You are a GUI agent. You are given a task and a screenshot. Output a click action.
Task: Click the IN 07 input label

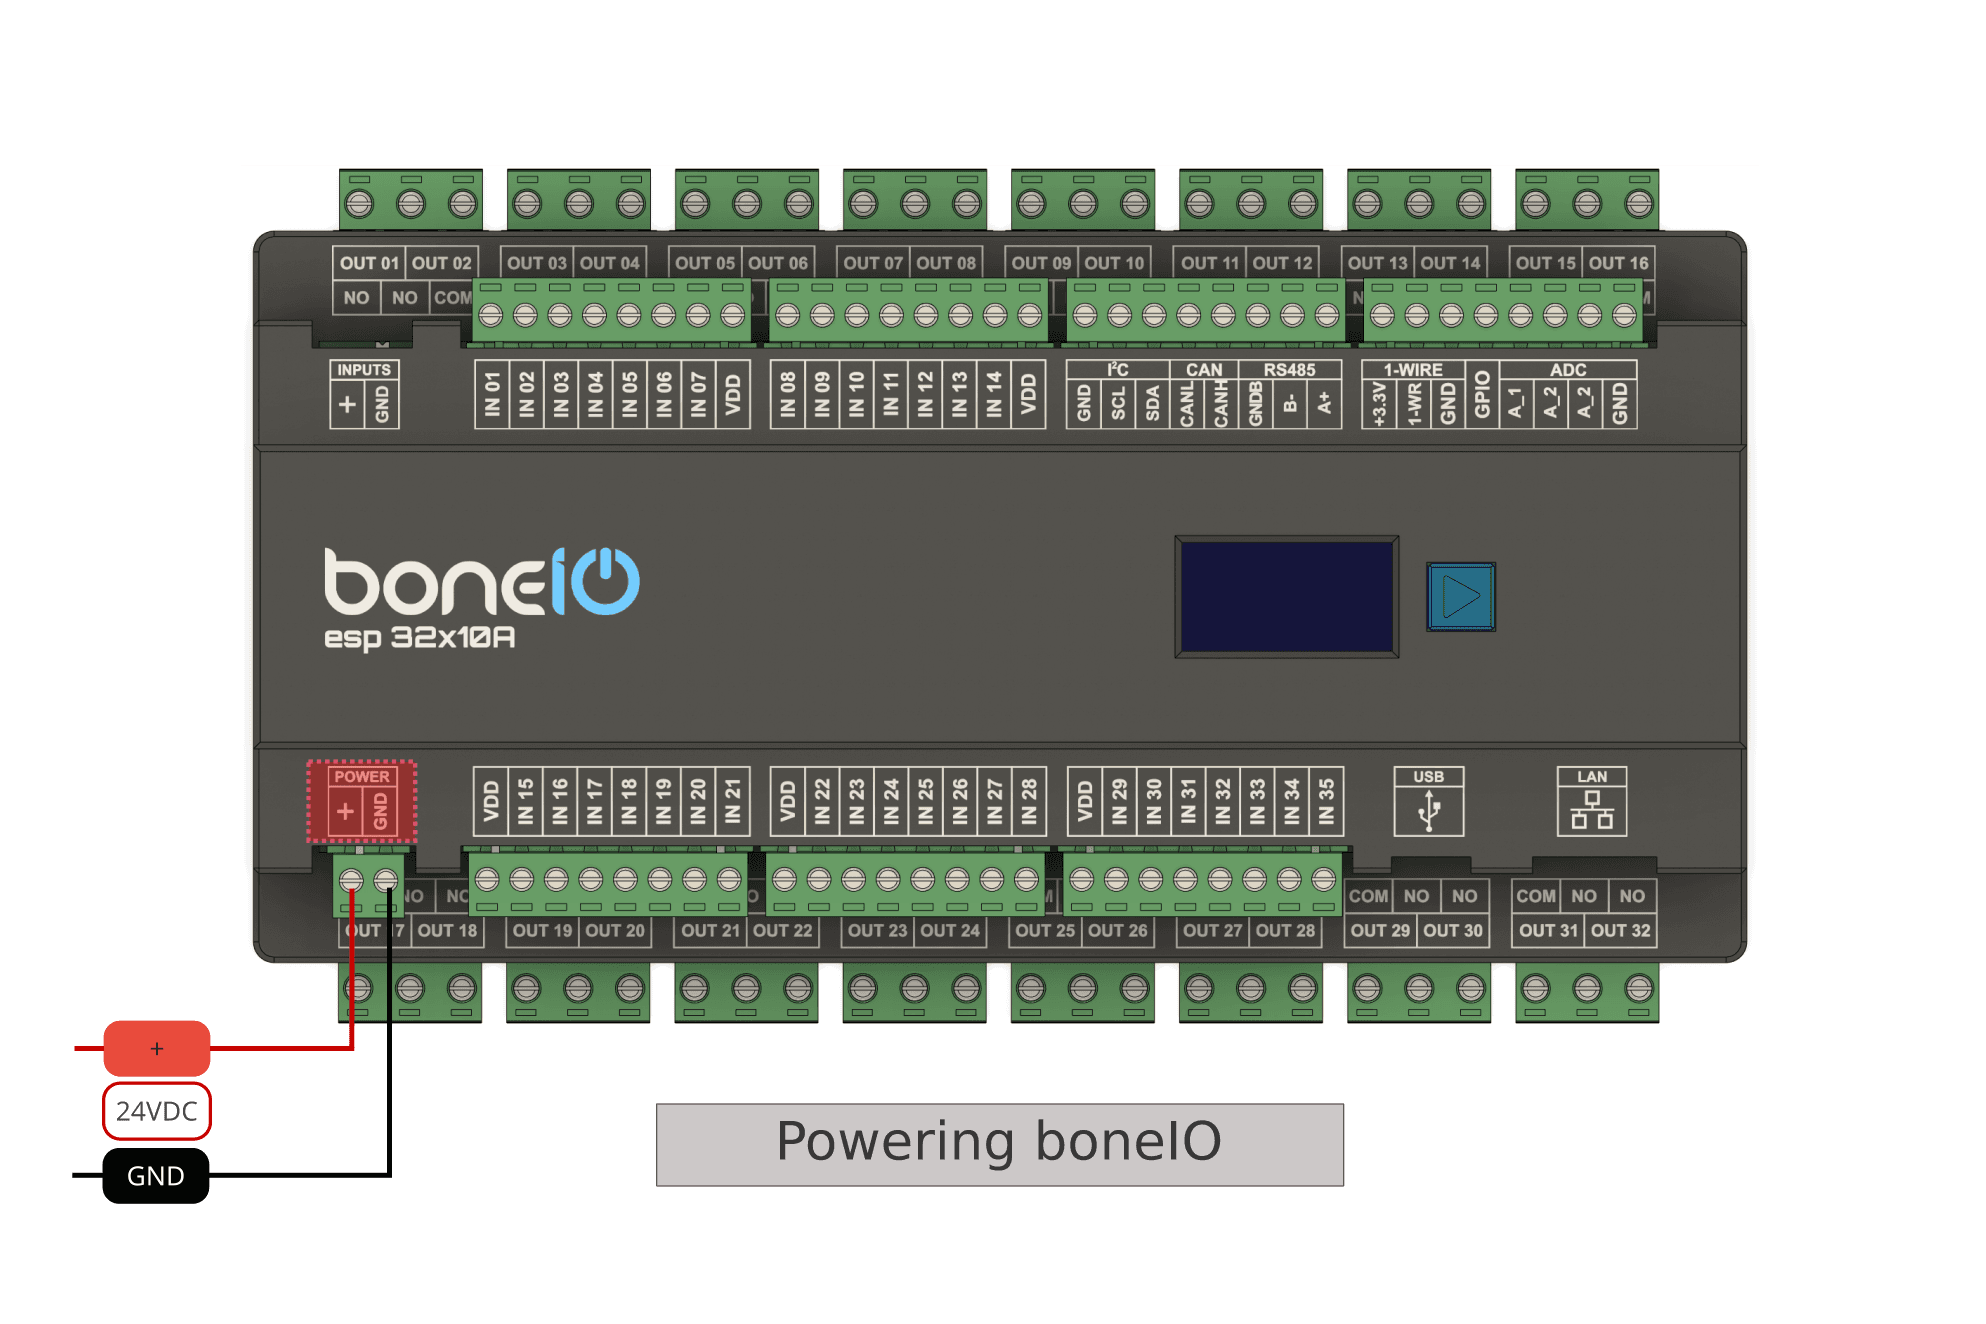click(698, 394)
